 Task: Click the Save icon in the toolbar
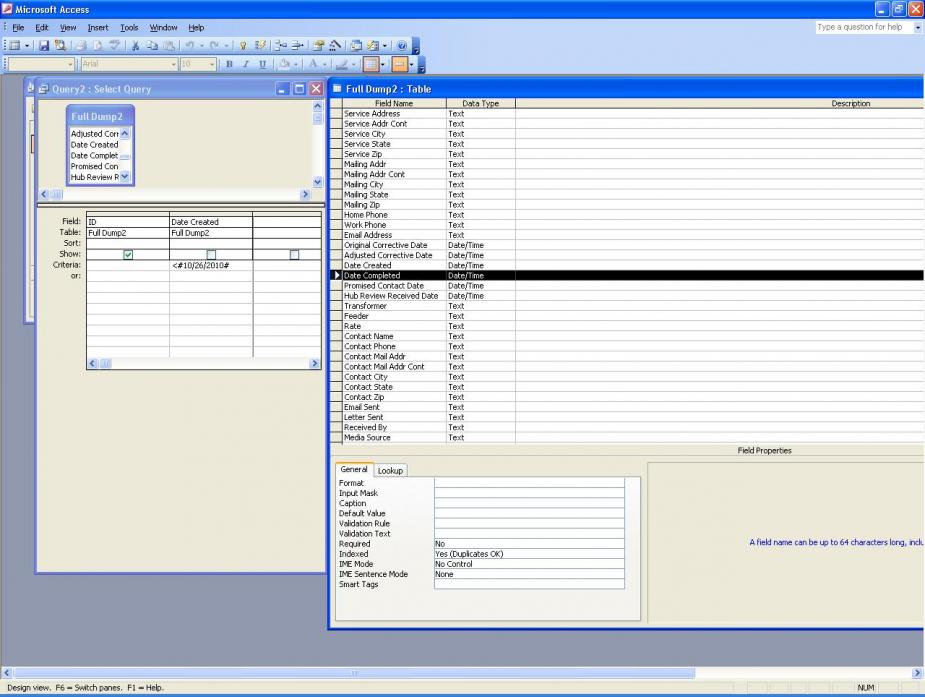click(x=43, y=46)
